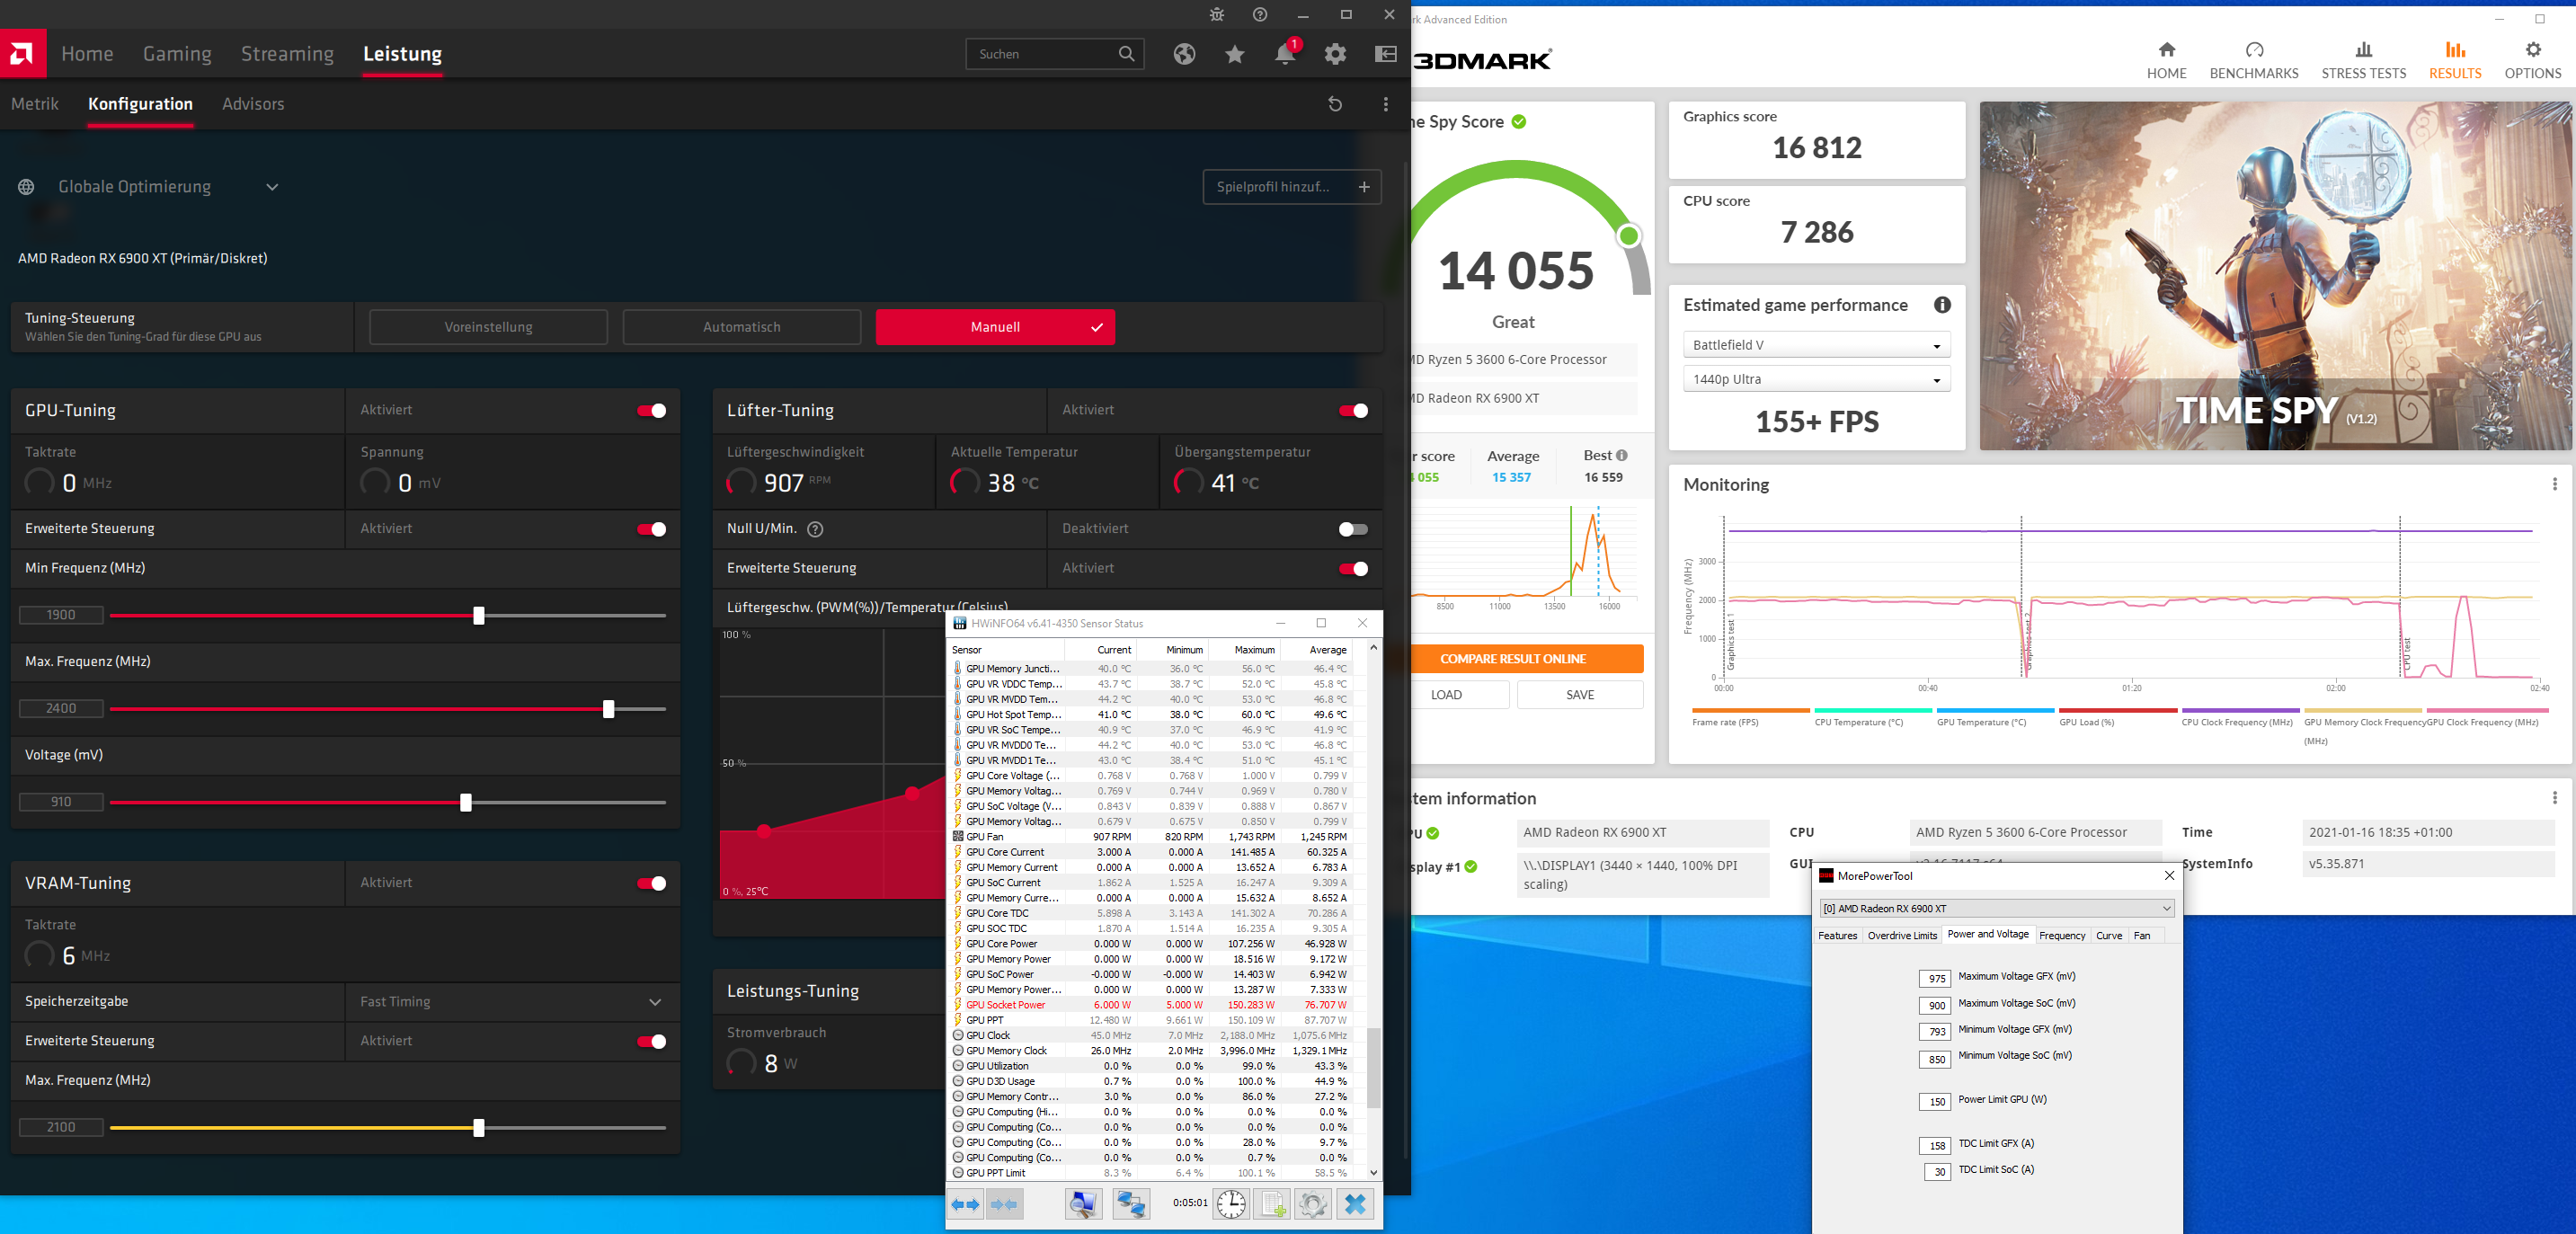The width and height of the screenshot is (2576, 1234).
Task: Open the bug report tool icon
Action: (1216, 15)
